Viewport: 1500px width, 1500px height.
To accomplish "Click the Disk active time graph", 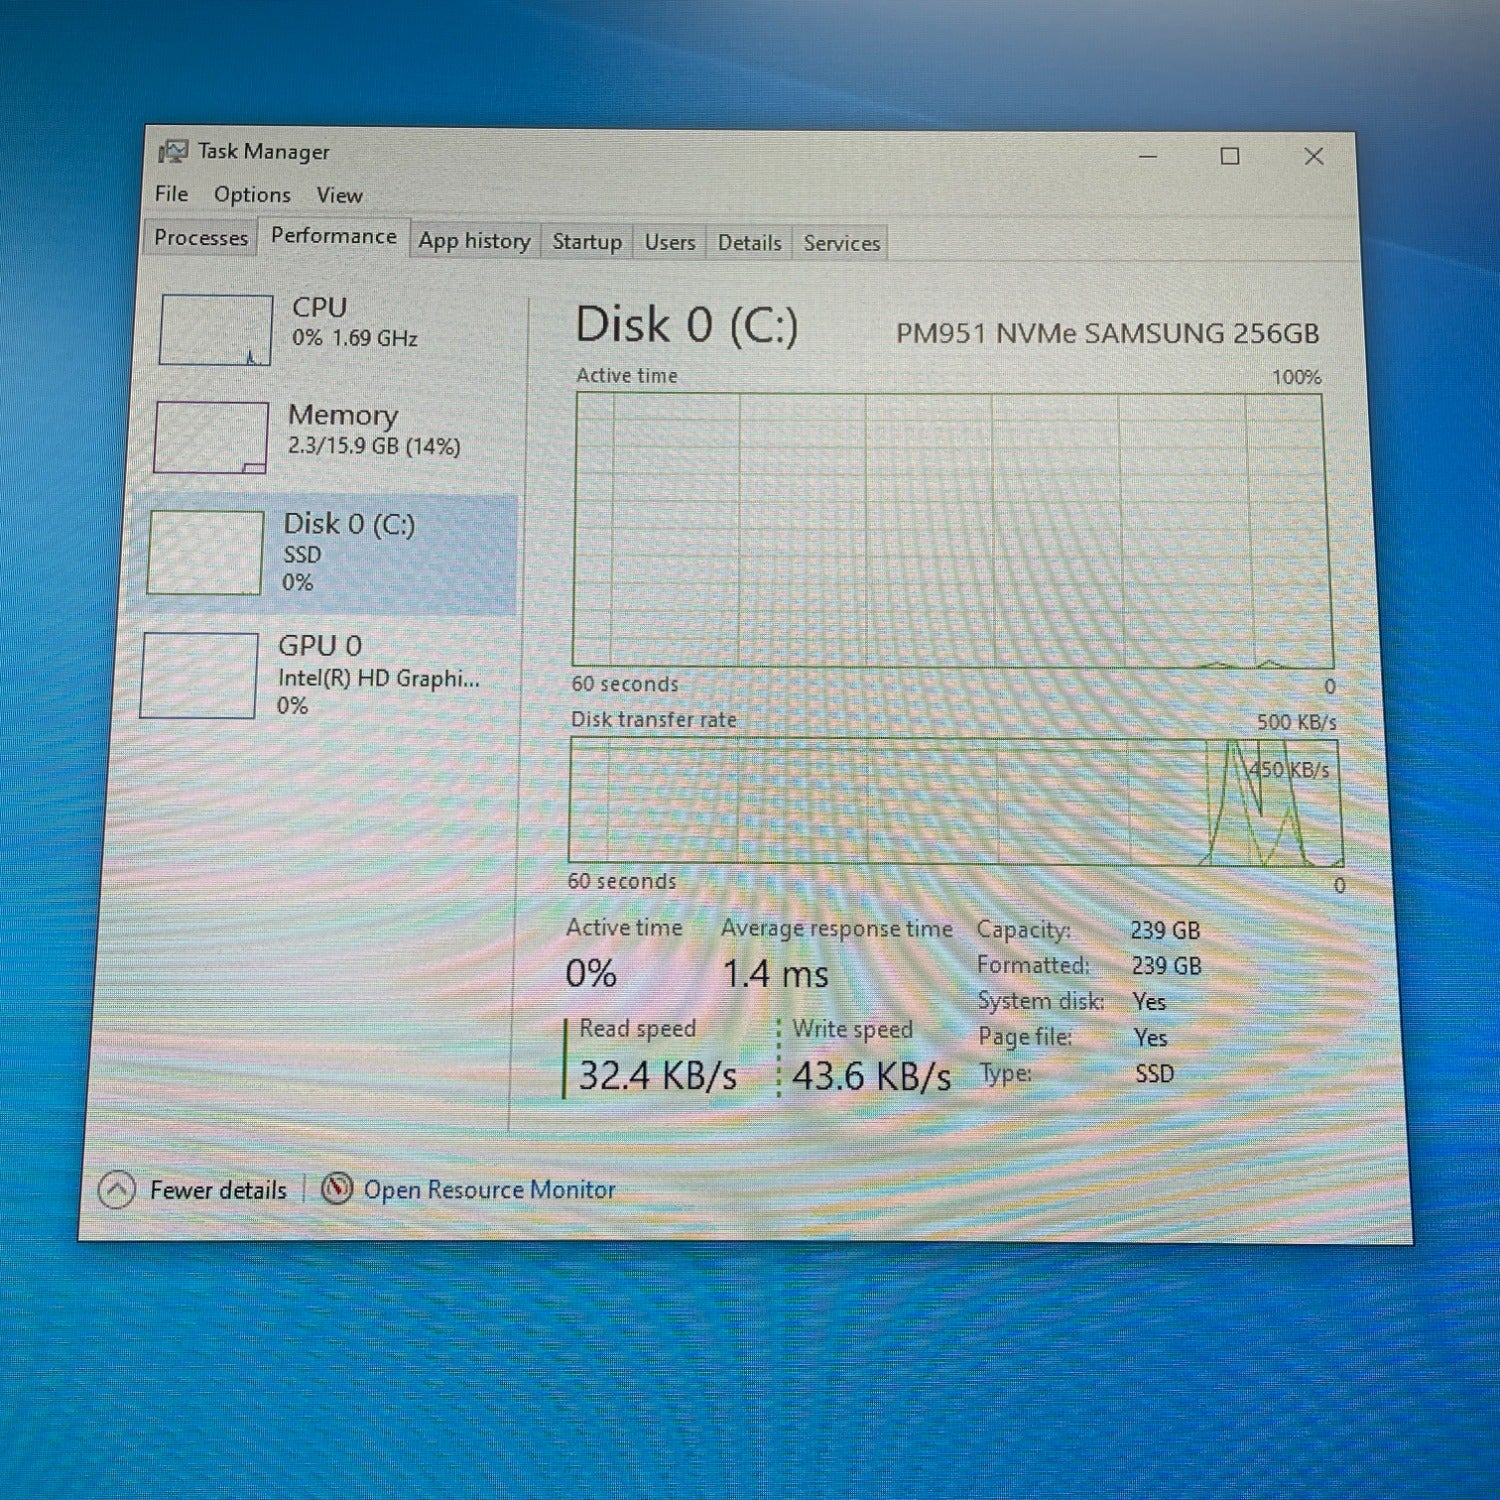I will [950, 530].
